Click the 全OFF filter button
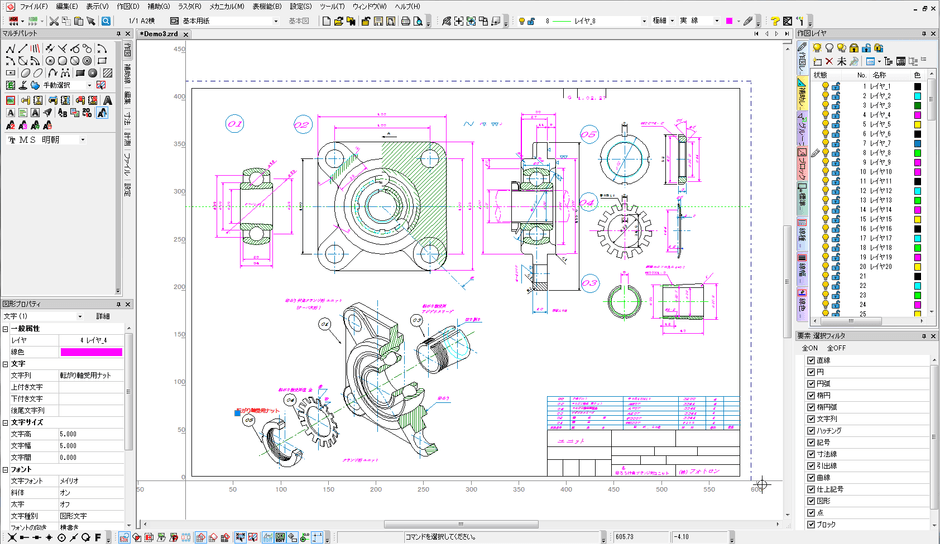This screenshot has width=940, height=544. [x=836, y=347]
